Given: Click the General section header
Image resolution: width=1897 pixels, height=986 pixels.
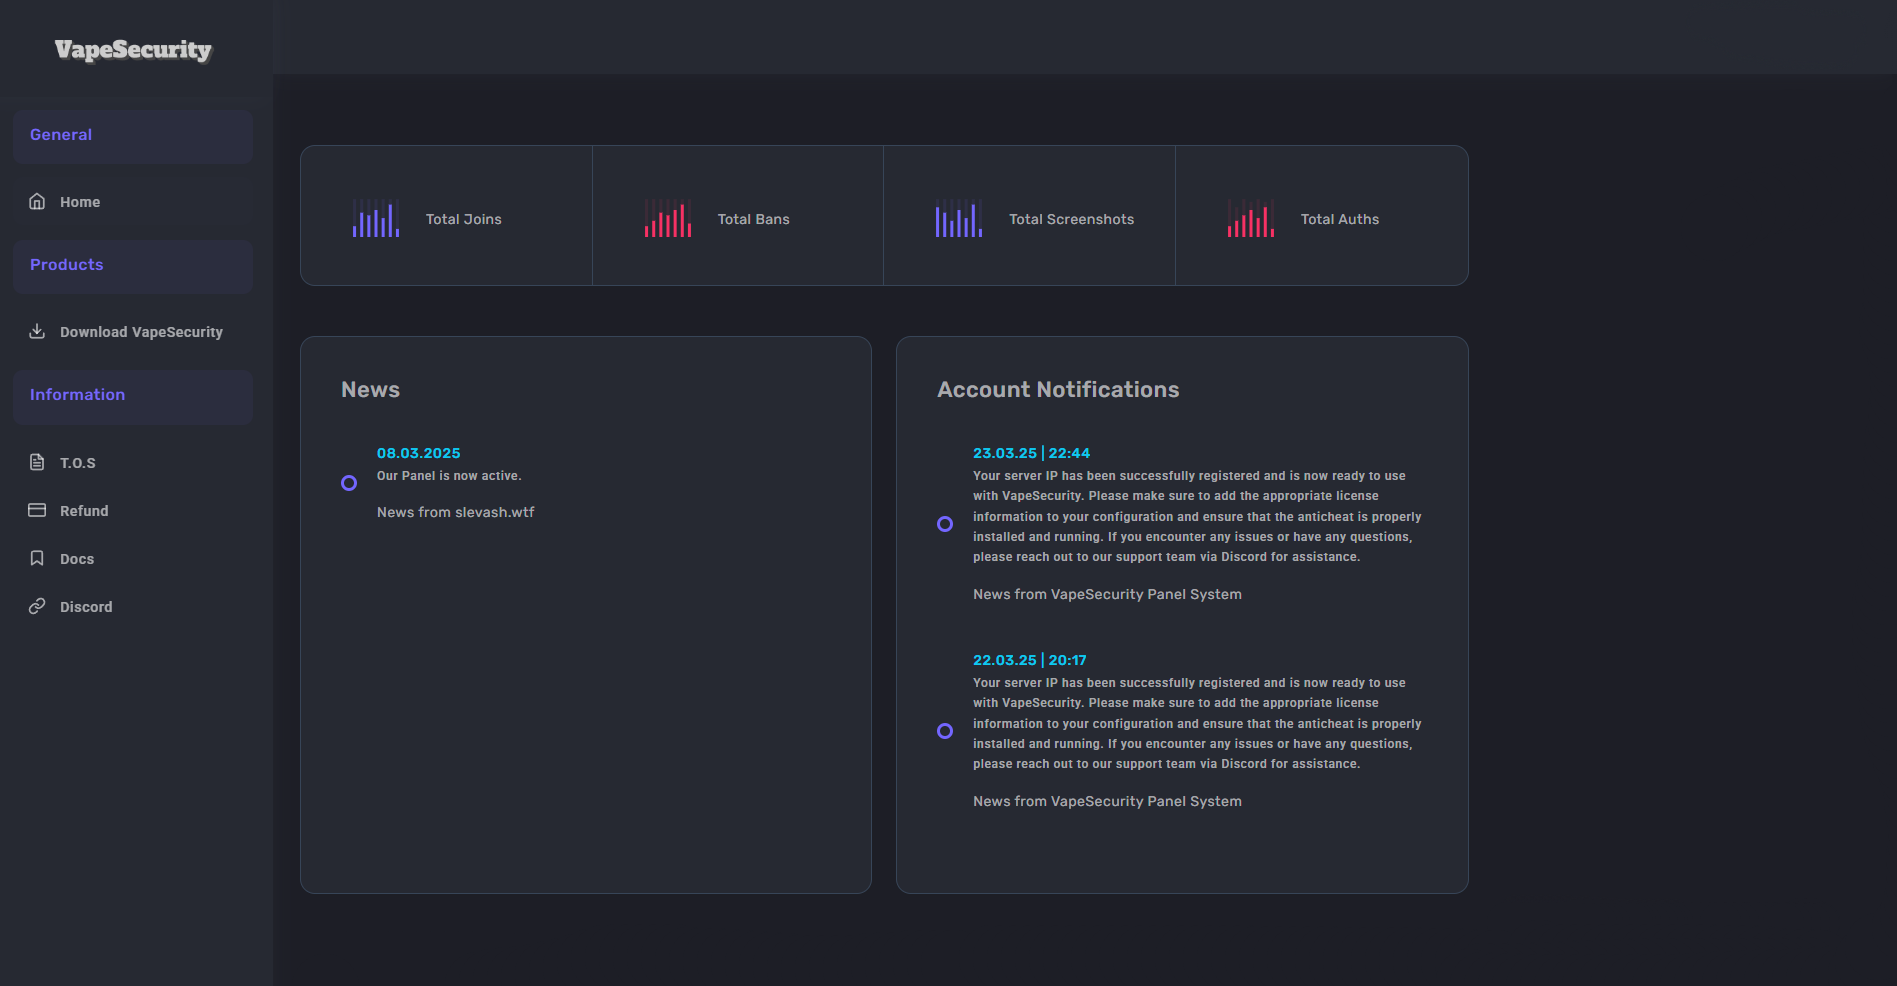Looking at the screenshot, I should click(x=133, y=136).
